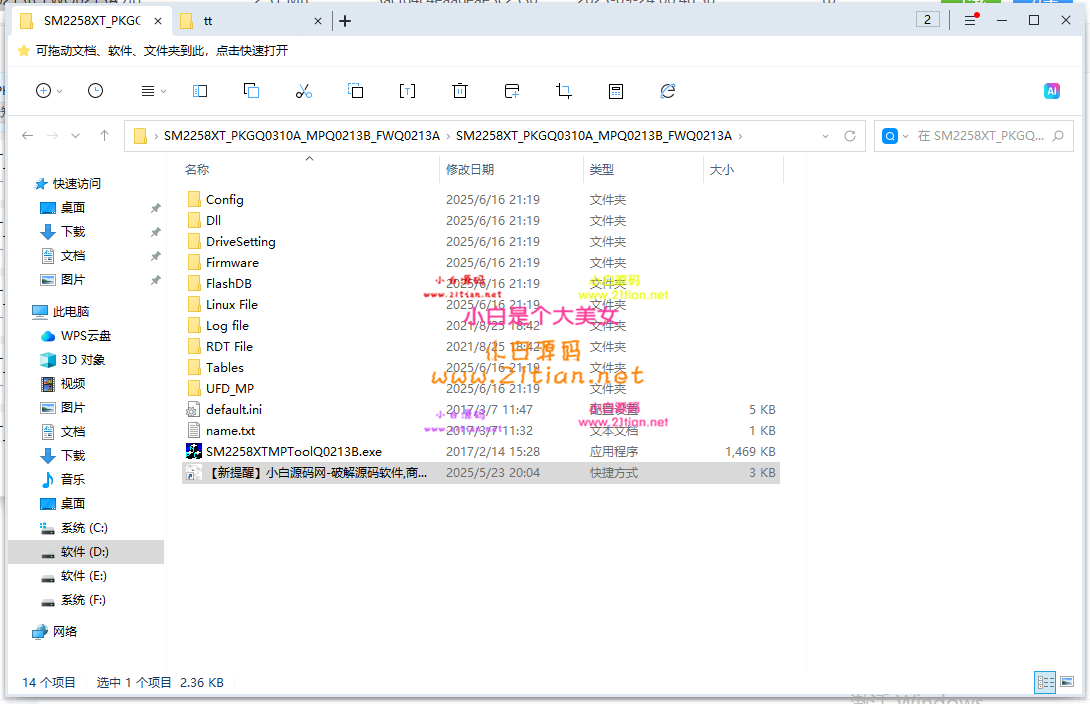Toggle the preview pane icon in toolbar
The height and width of the screenshot is (704, 1090).
point(200,91)
